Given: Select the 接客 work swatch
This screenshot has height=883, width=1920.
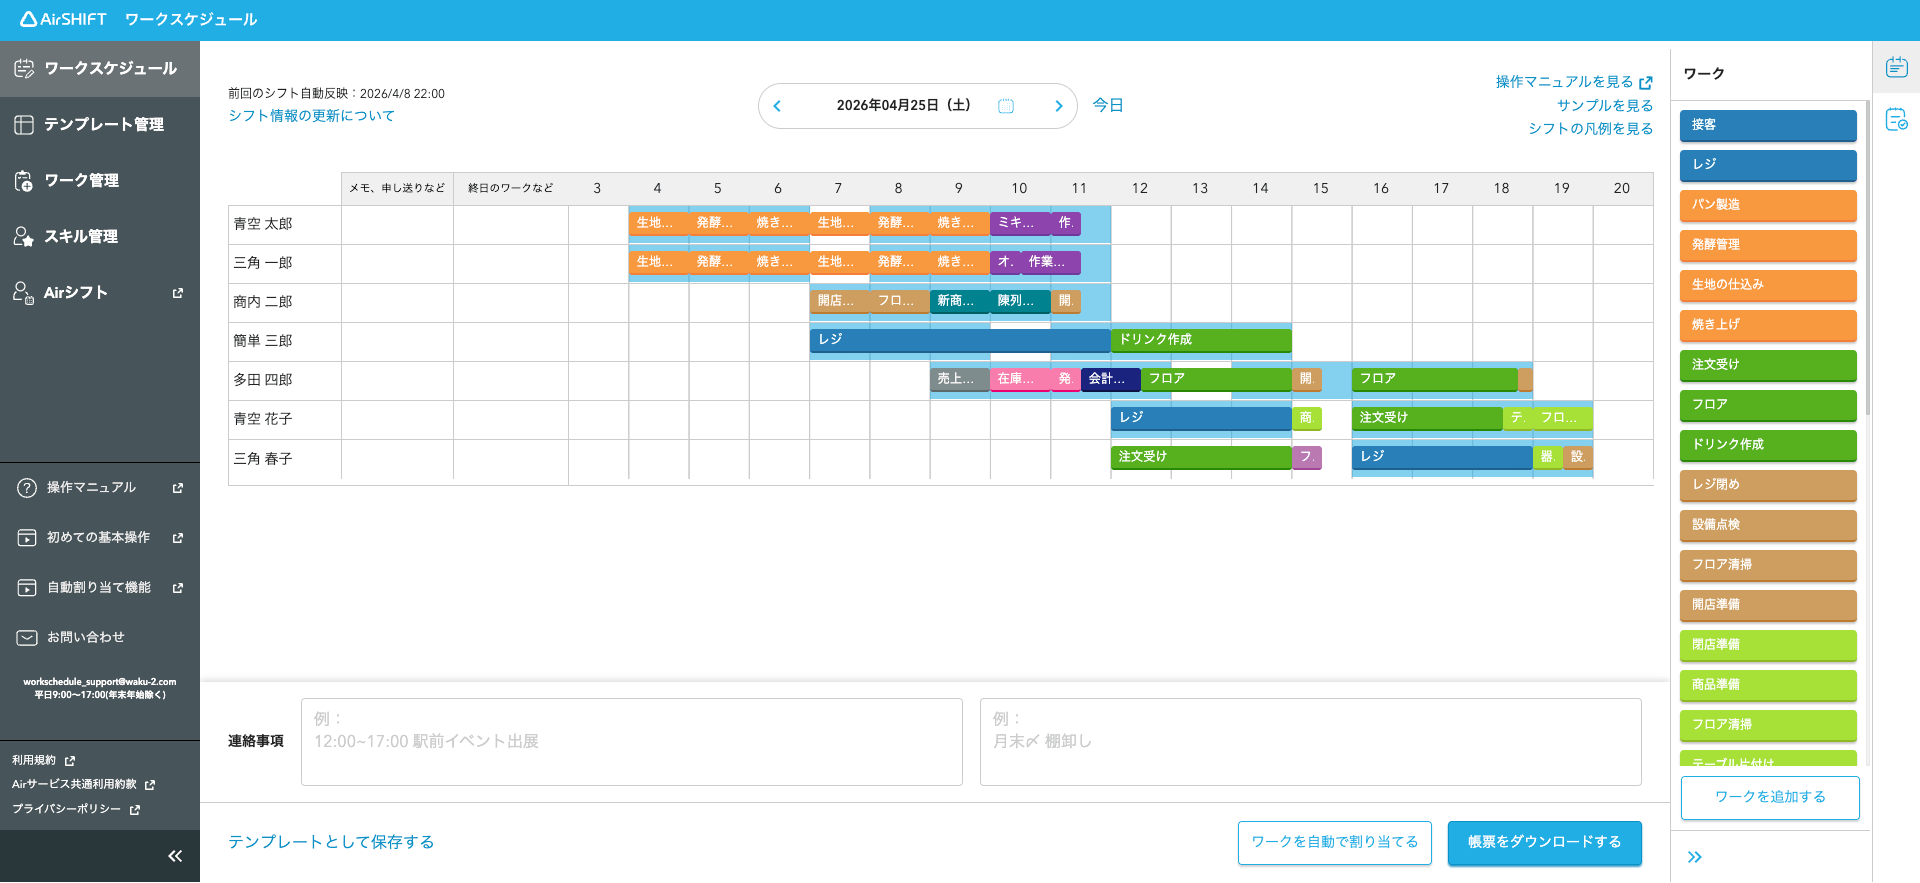Looking at the screenshot, I should [x=1768, y=125].
